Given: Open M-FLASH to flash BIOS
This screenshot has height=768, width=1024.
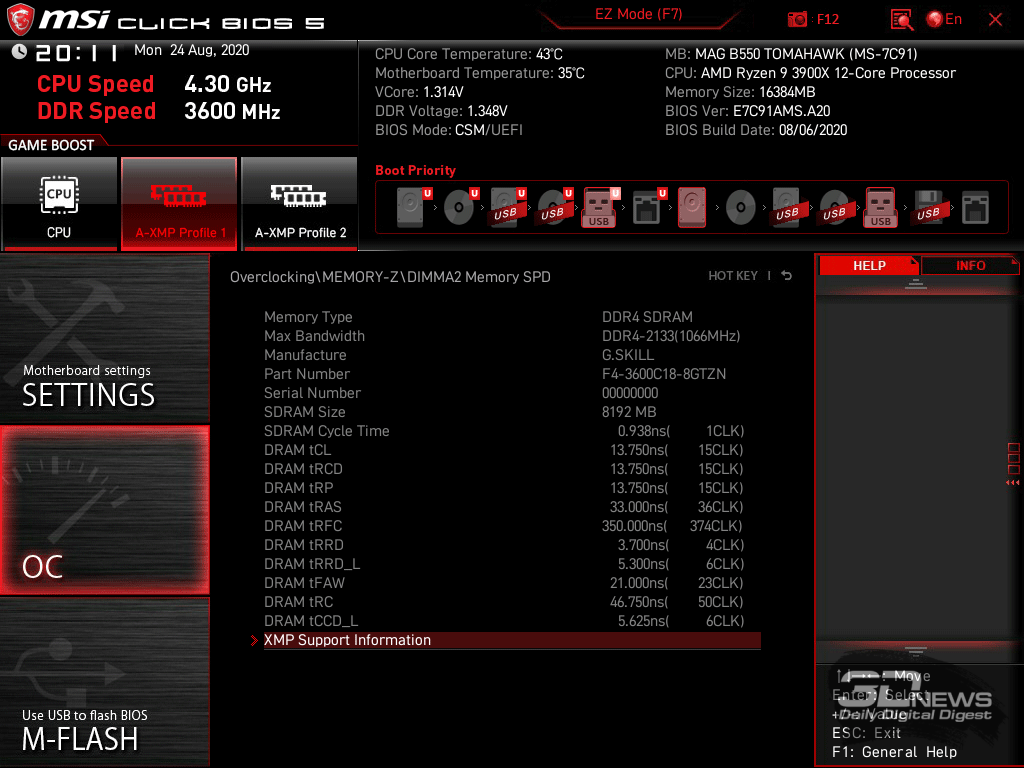Looking at the screenshot, I should (x=104, y=682).
